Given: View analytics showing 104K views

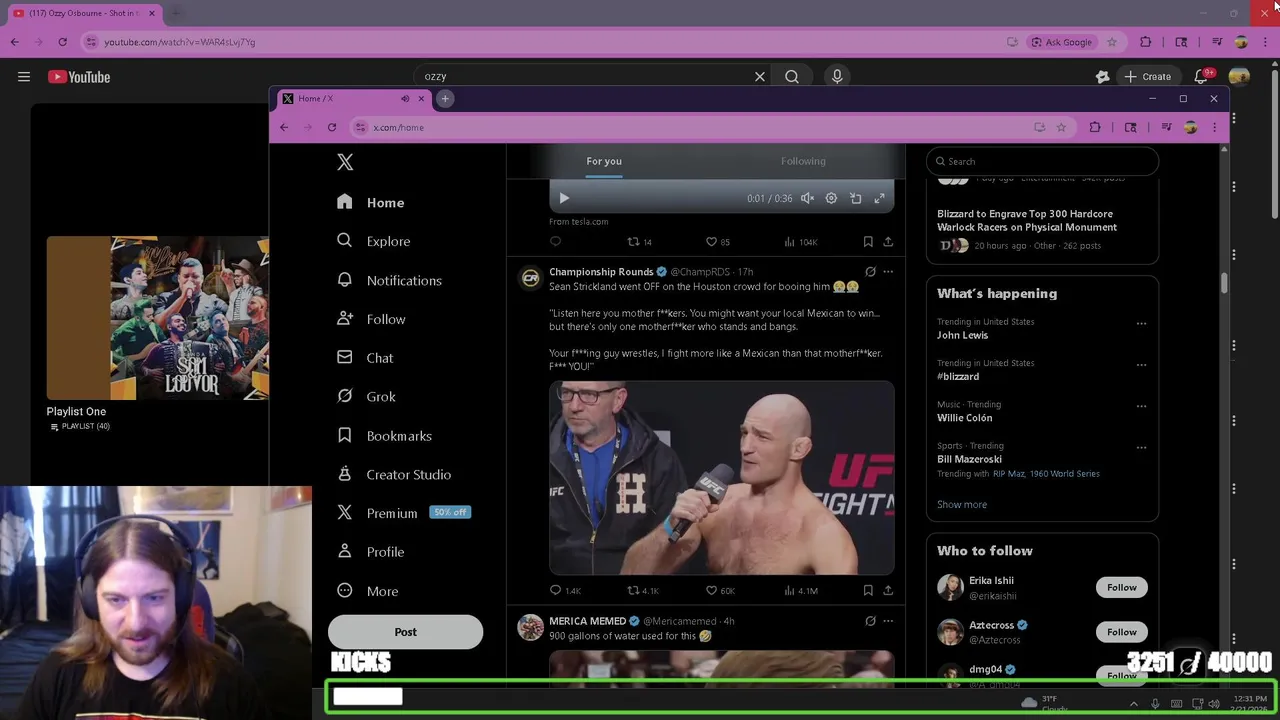Looking at the screenshot, I should 801,241.
